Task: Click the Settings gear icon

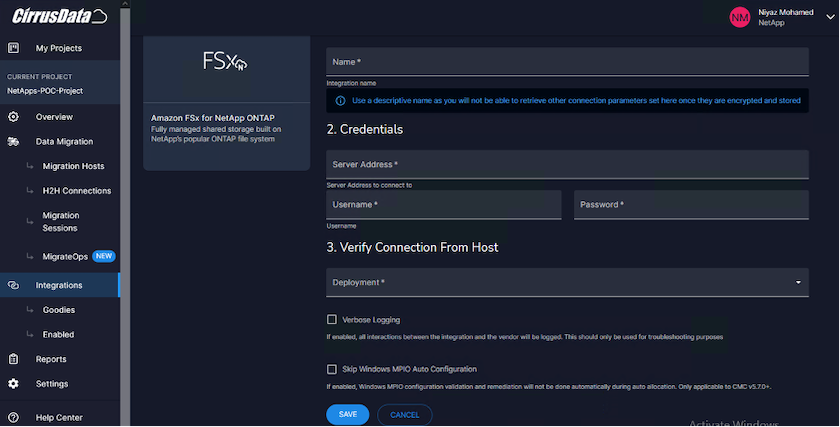Action: [14, 384]
